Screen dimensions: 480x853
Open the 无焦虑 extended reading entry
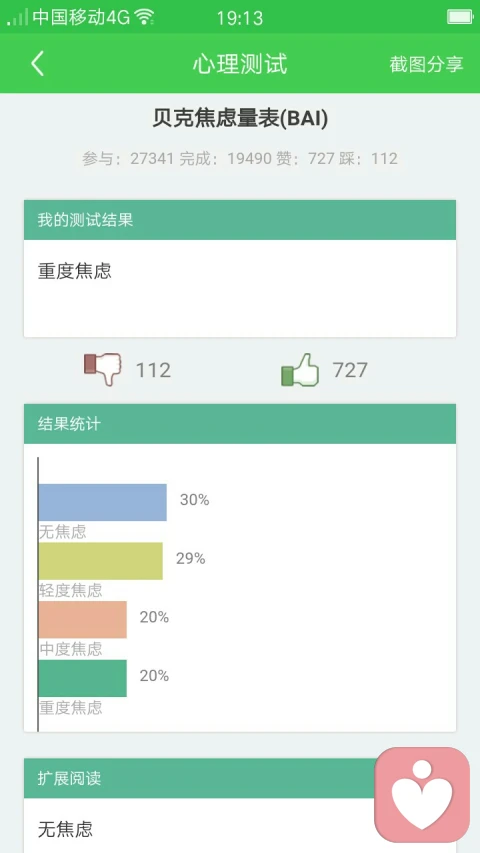pos(65,829)
